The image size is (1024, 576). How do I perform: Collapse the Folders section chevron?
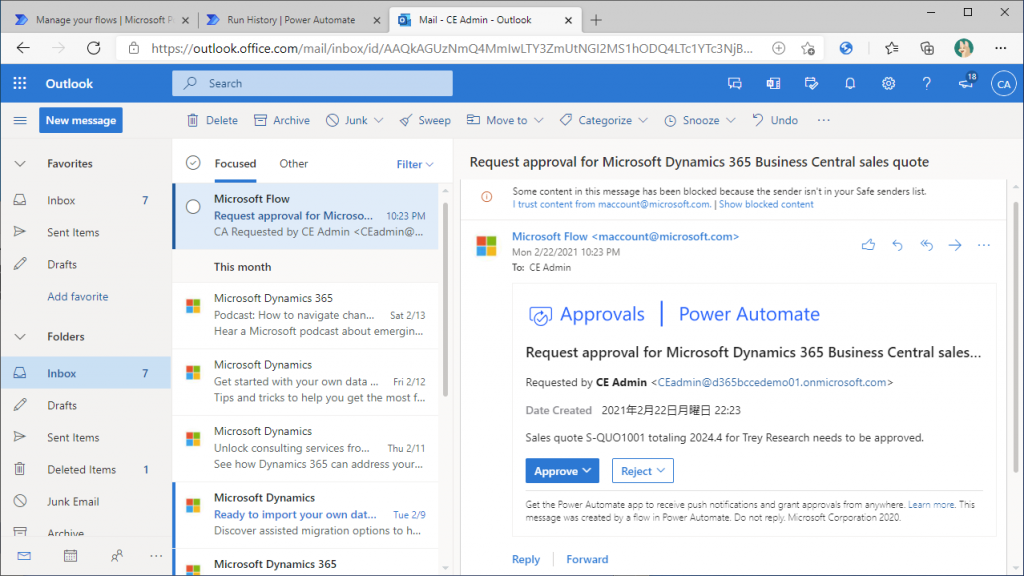click(x=20, y=336)
